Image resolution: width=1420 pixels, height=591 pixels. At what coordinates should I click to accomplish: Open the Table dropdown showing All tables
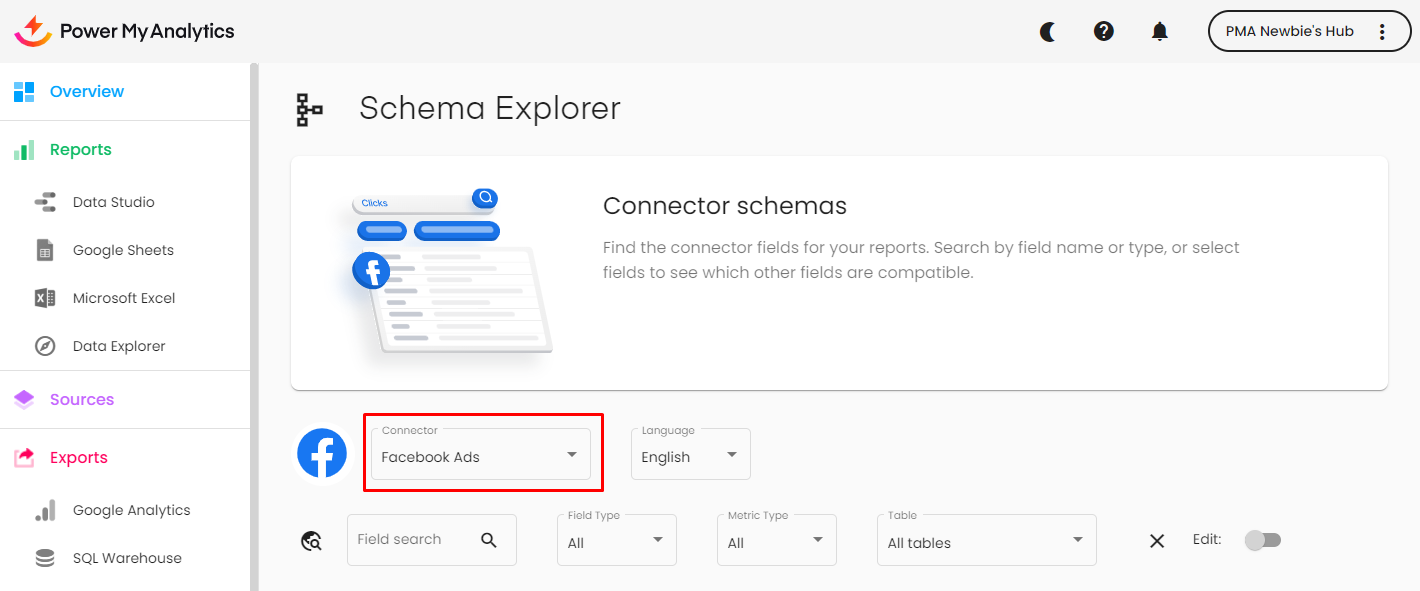[986, 542]
